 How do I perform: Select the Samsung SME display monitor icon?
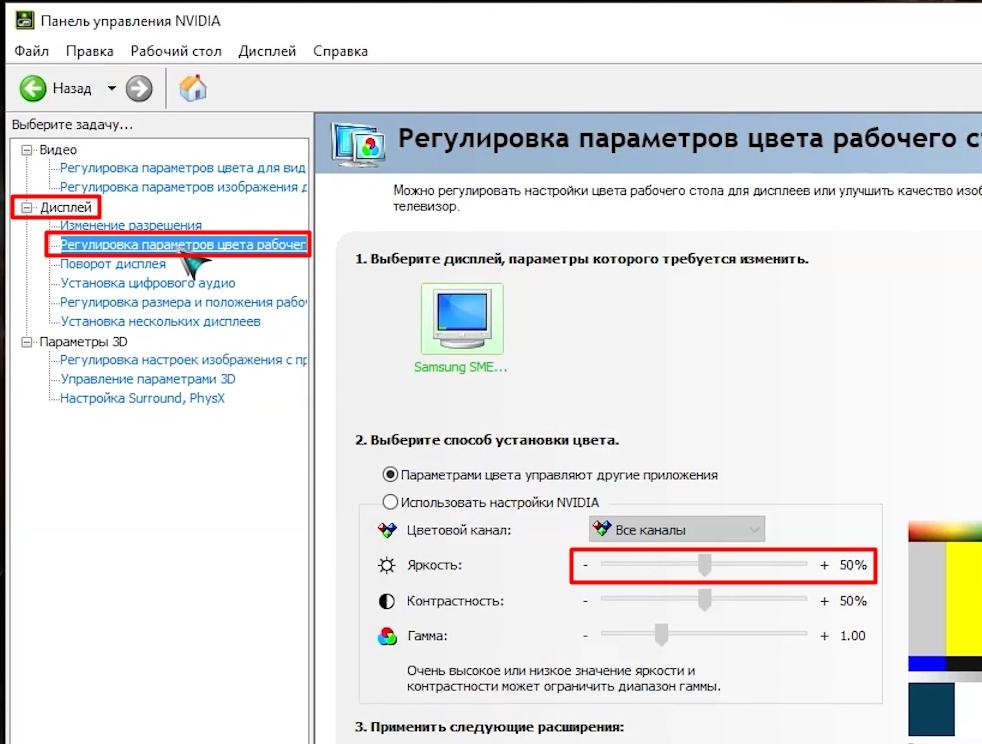click(x=462, y=319)
